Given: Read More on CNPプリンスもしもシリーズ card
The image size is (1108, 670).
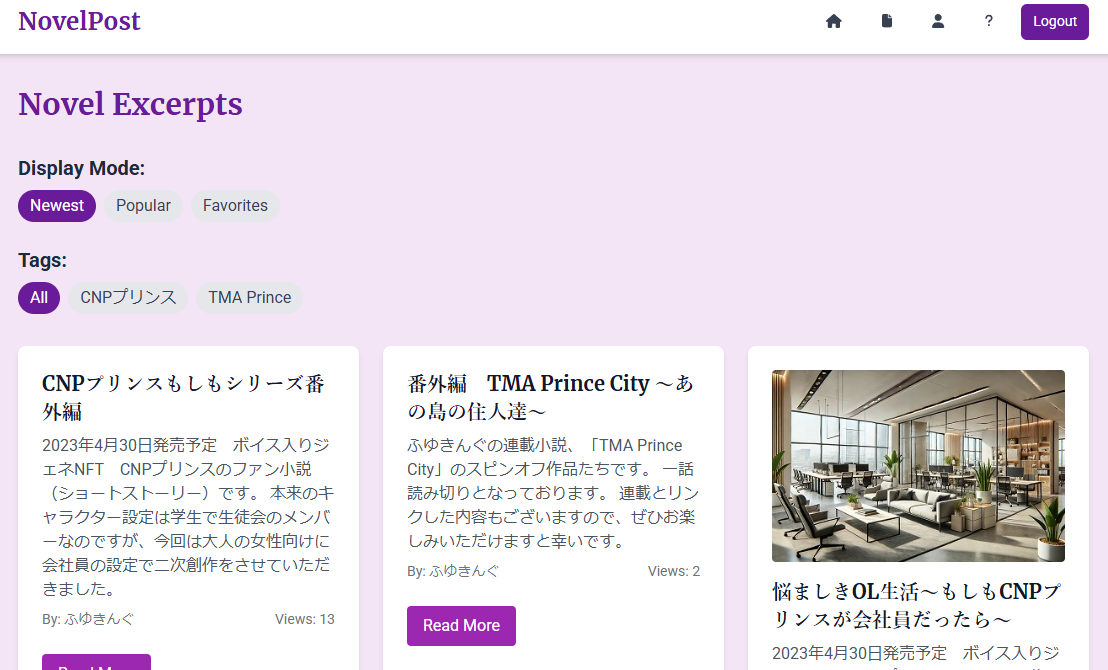Looking at the screenshot, I should (96, 664).
